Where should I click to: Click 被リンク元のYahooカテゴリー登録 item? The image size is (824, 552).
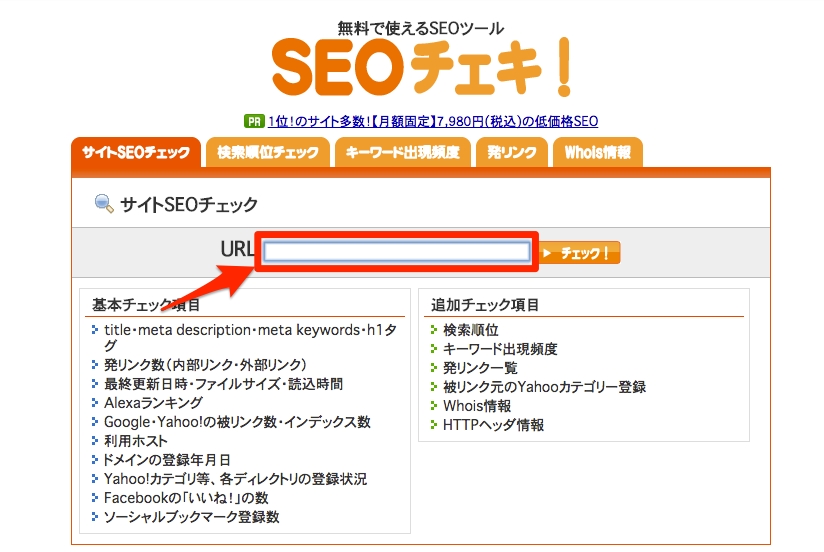pos(544,387)
